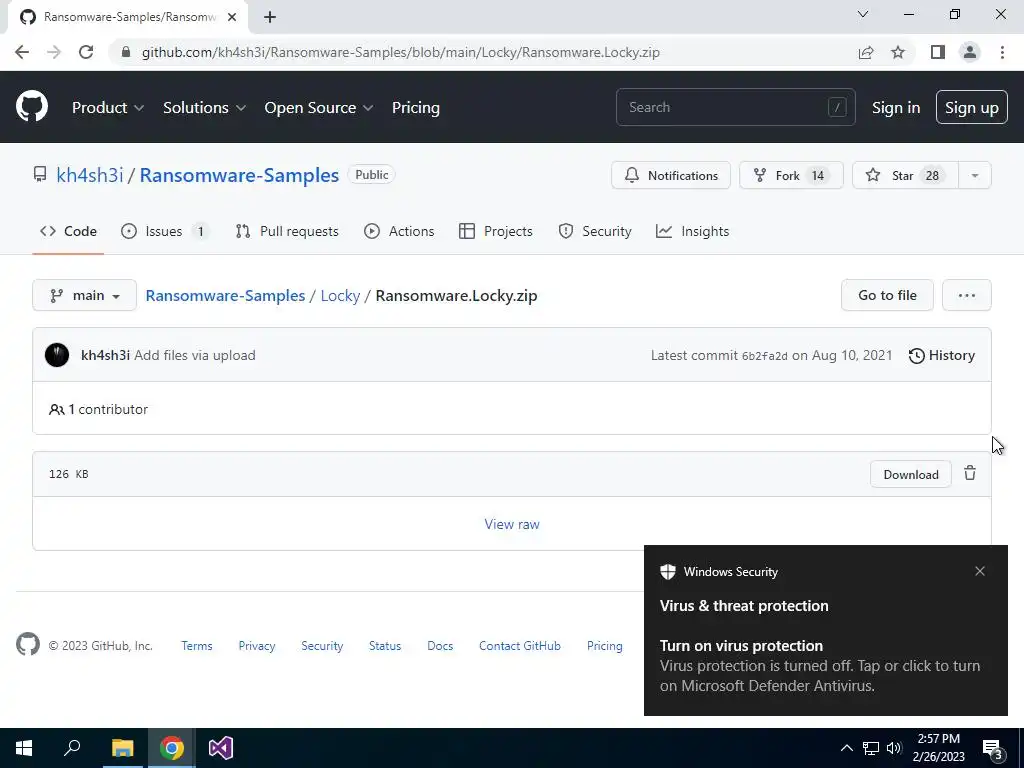Viewport: 1024px width, 768px height.
Task: Open the repository Security tab
Action: [x=595, y=231]
